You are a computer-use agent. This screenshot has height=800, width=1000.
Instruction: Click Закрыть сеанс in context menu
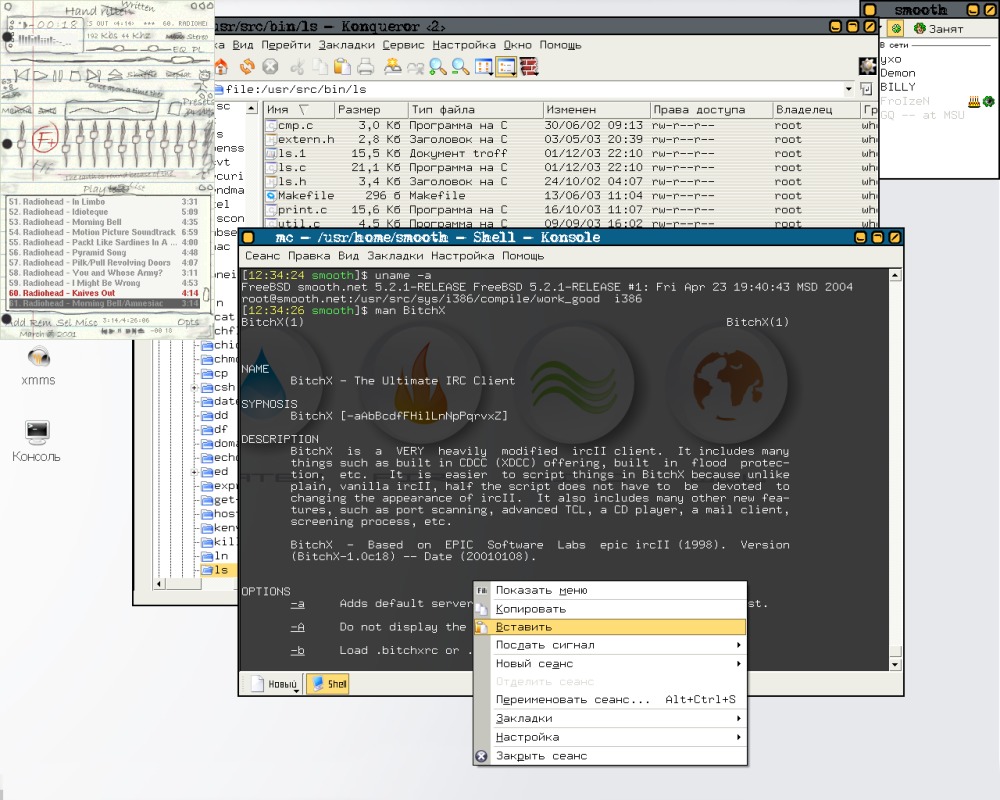coord(610,756)
